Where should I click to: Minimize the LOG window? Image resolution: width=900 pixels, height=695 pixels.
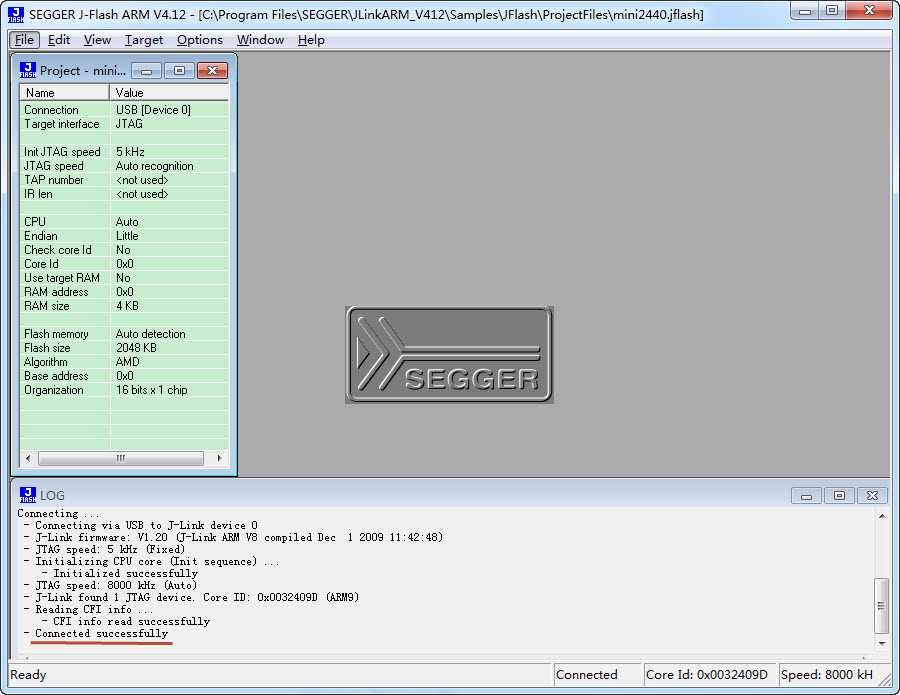806,495
